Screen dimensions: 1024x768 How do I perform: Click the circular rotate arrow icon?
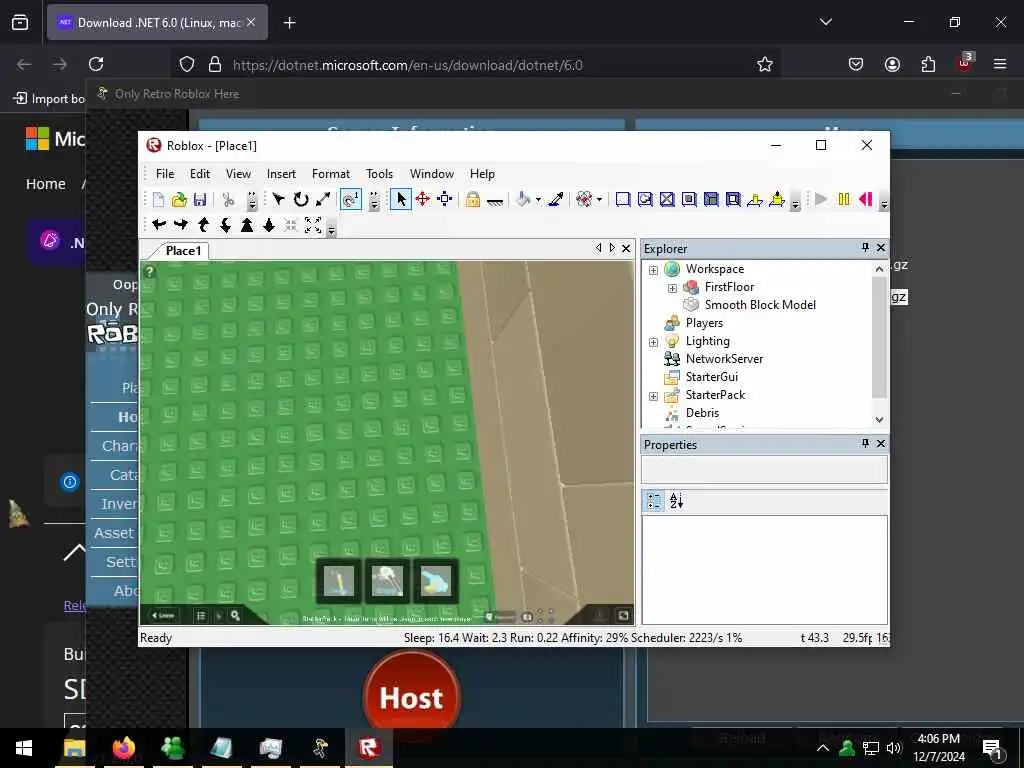(x=300, y=200)
